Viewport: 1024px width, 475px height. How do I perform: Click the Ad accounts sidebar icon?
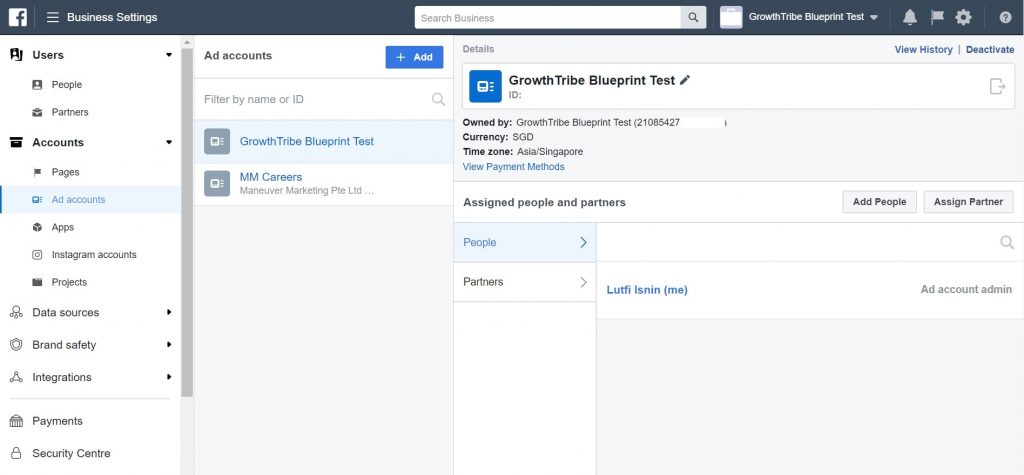pyautogui.click(x=37, y=200)
